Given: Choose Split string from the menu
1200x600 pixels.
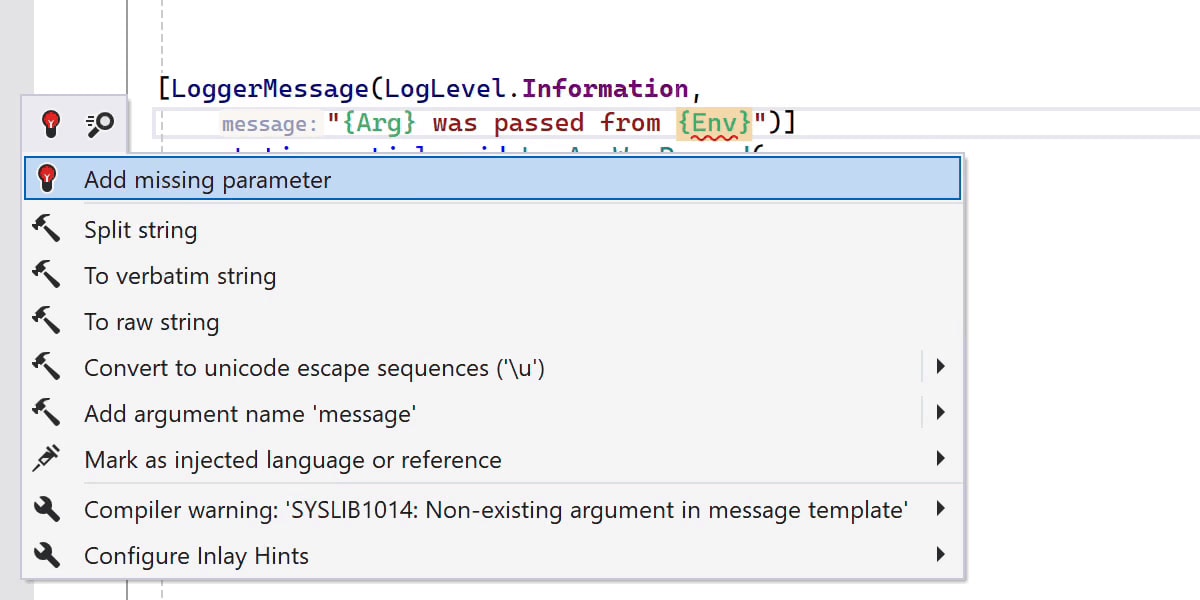Looking at the screenshot, I should point(141,230).
